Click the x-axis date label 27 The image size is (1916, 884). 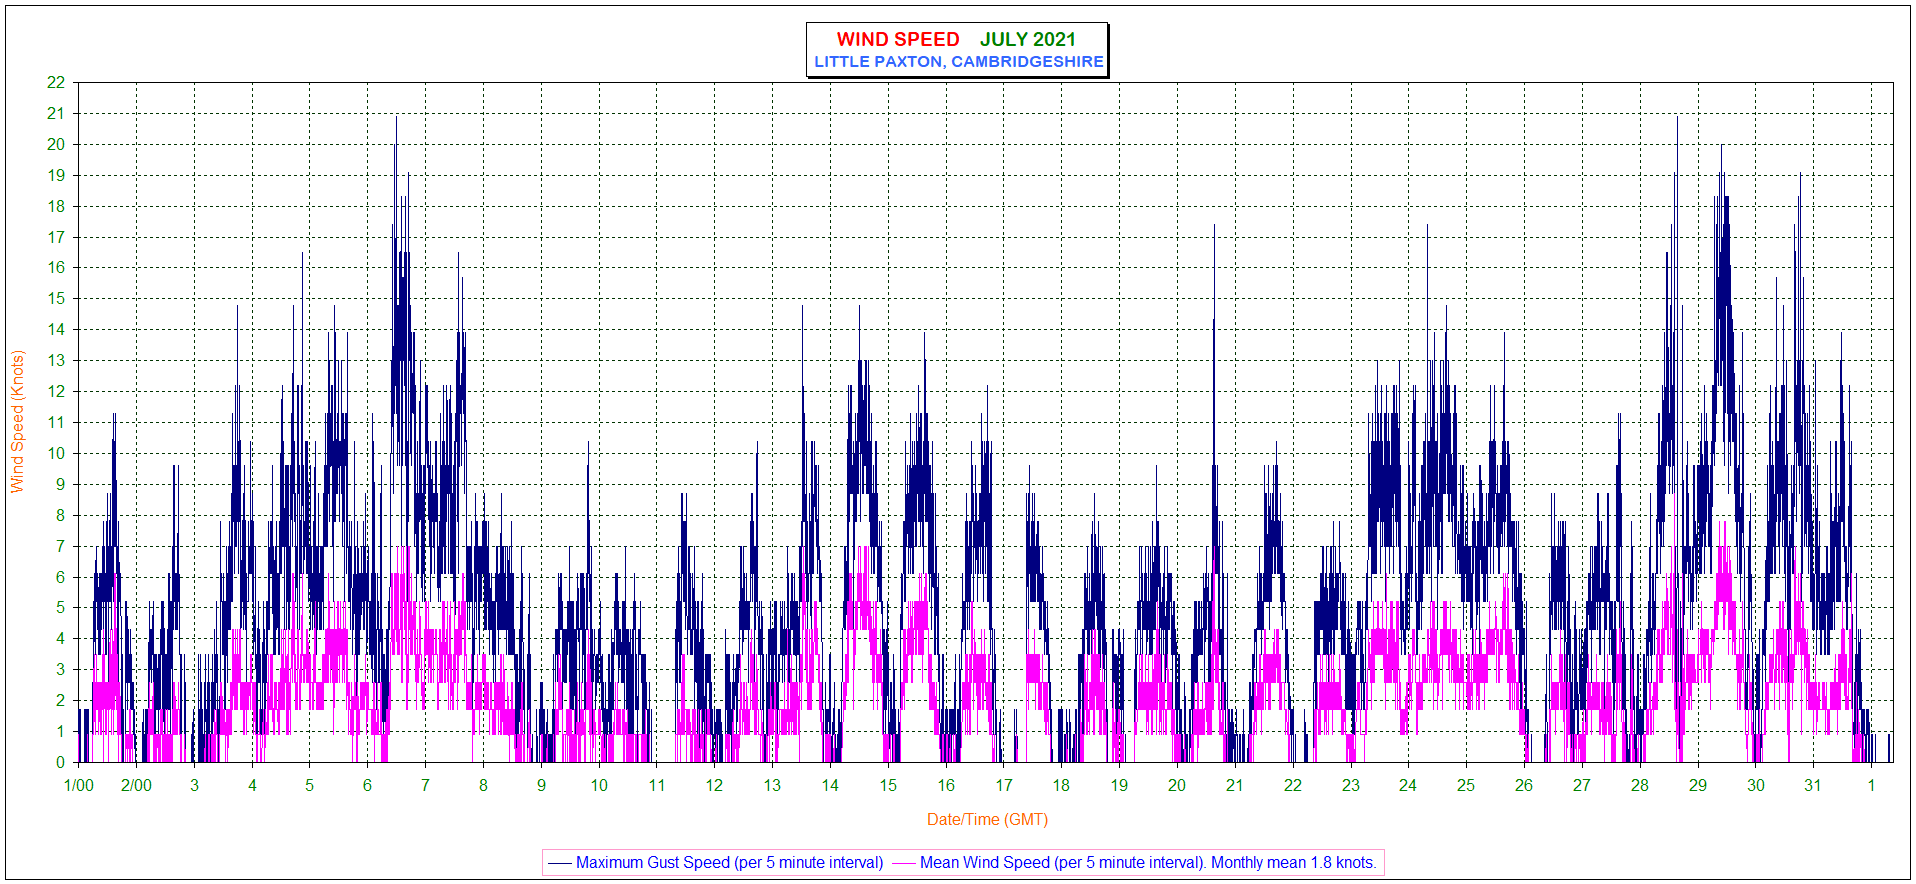click(1582, 786)
